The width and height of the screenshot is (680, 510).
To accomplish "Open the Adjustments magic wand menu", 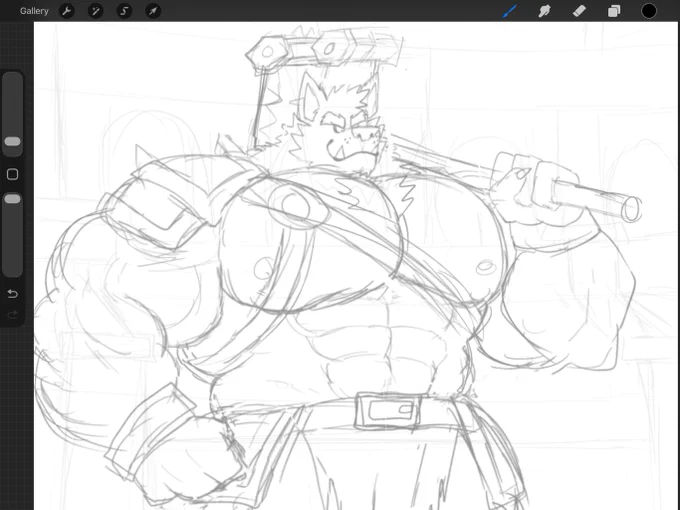I will pos(95,11).
